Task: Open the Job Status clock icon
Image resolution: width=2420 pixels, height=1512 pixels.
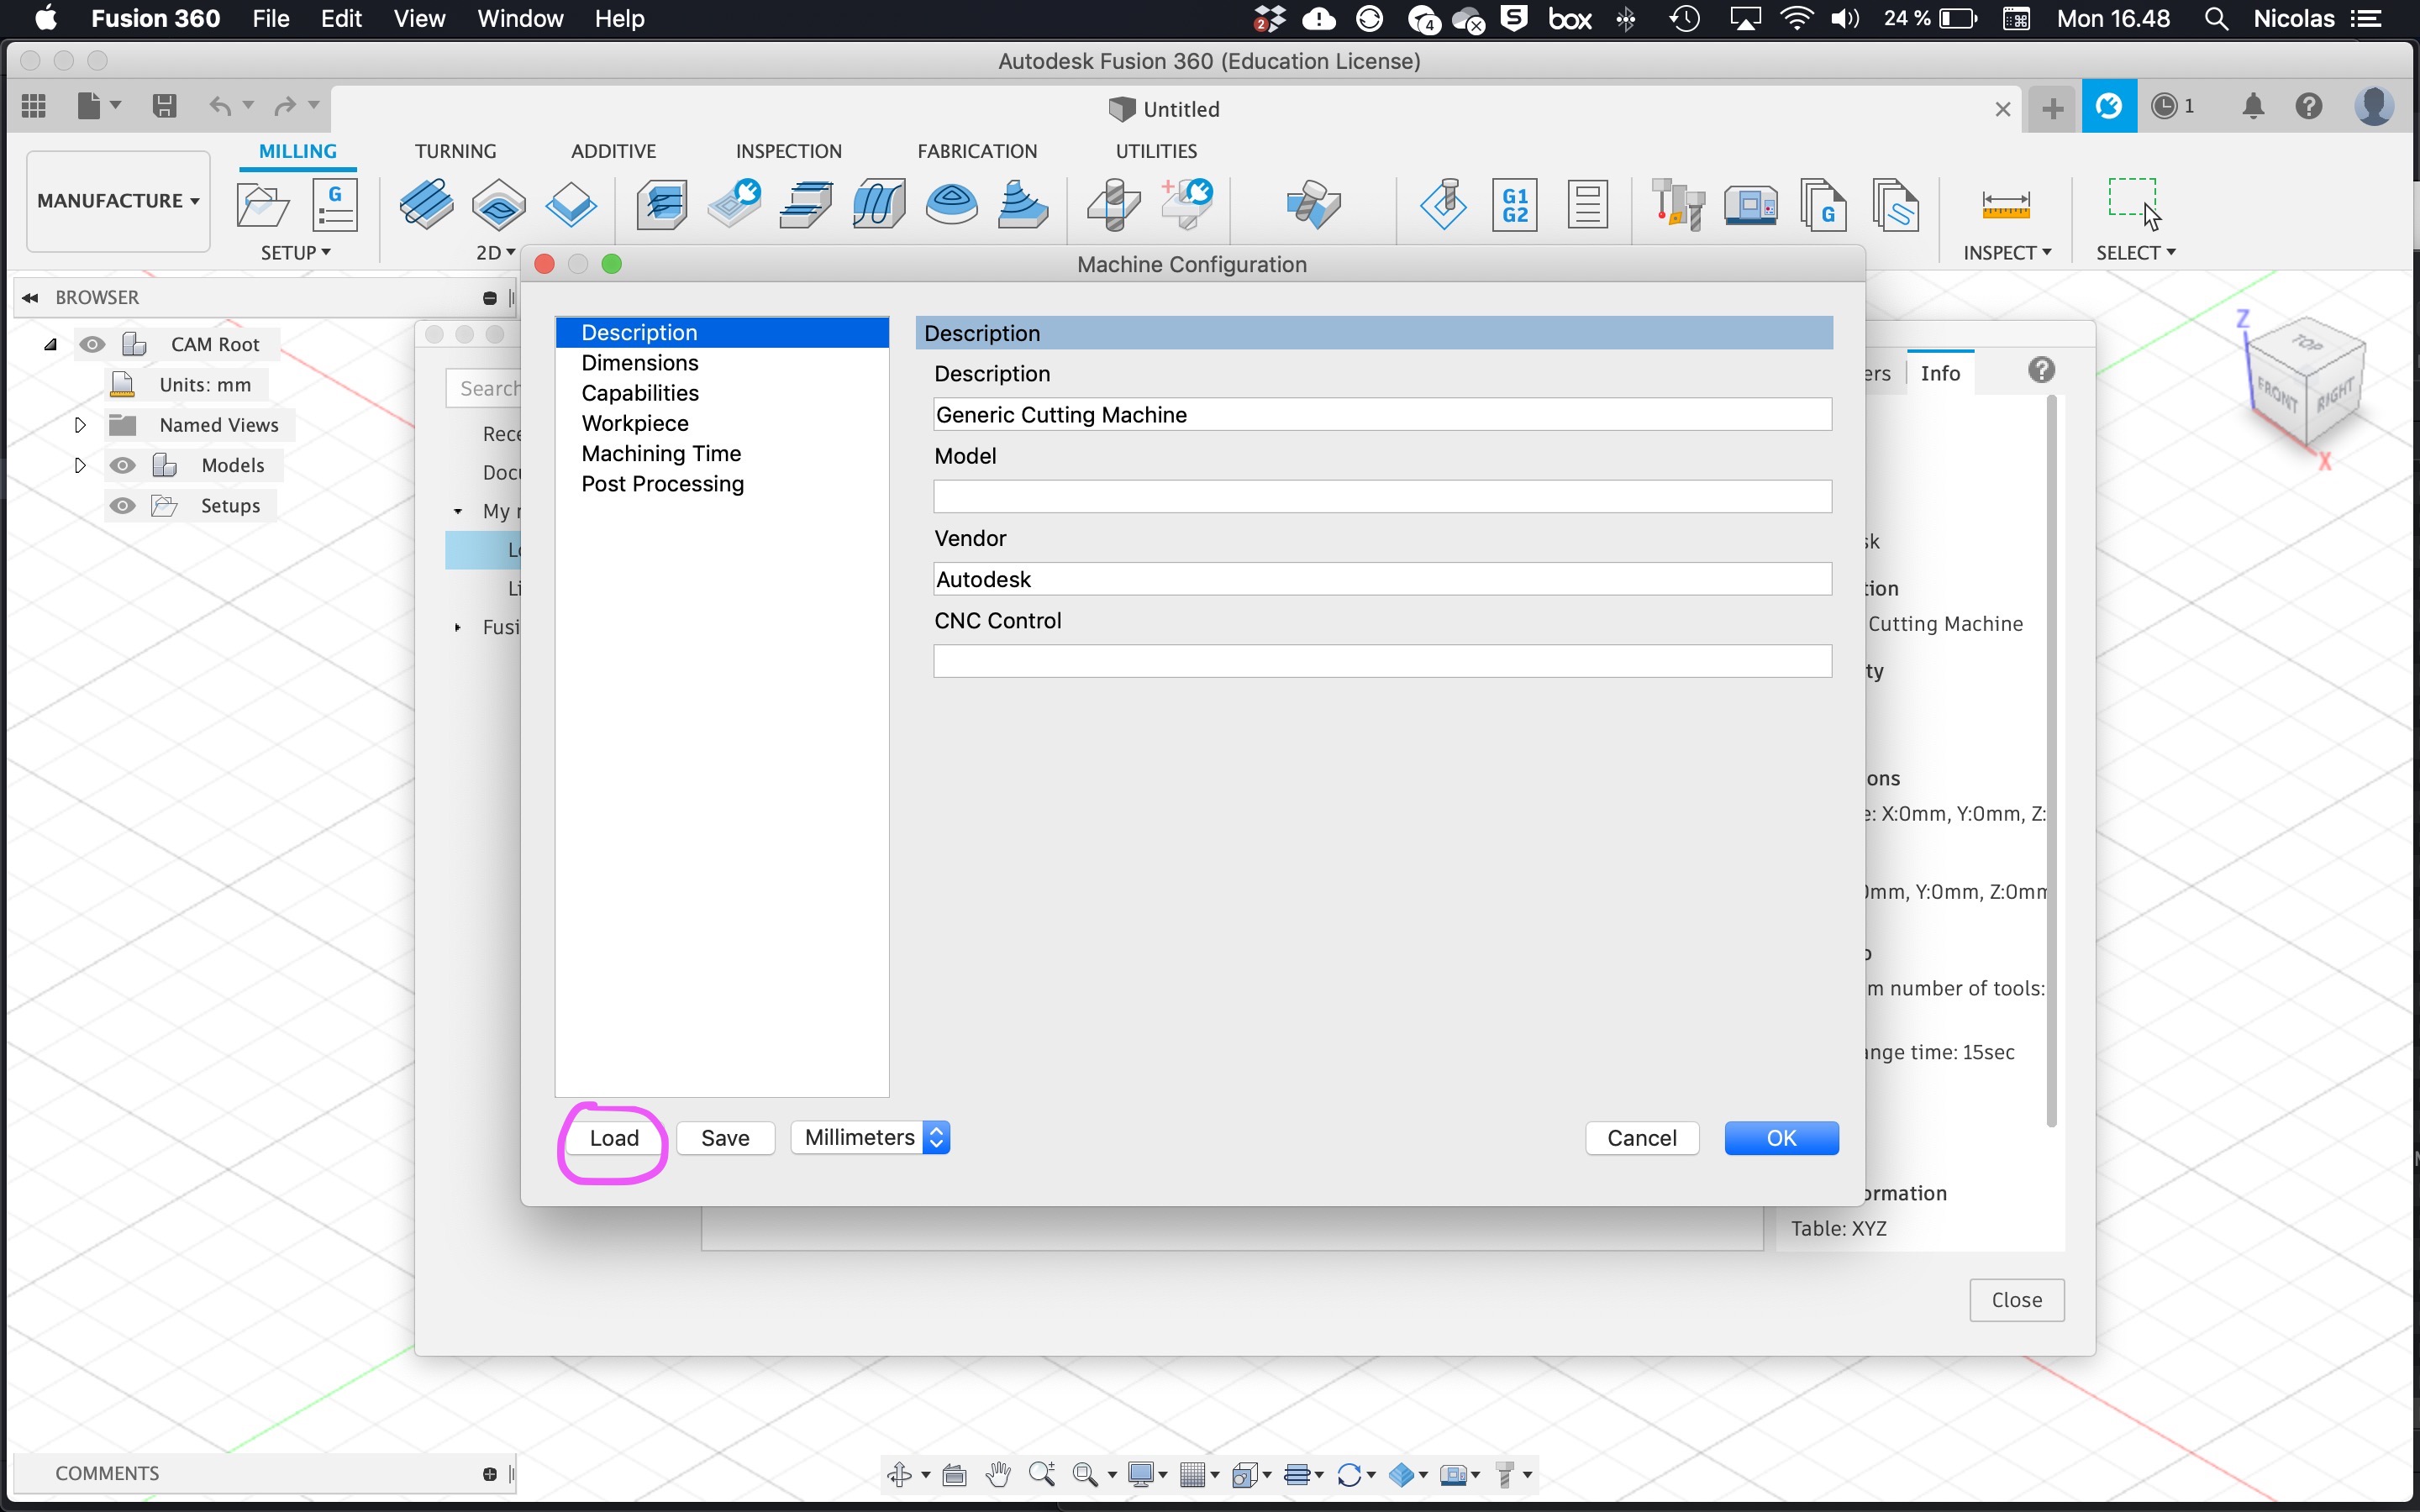Action: pos(2165,106)
